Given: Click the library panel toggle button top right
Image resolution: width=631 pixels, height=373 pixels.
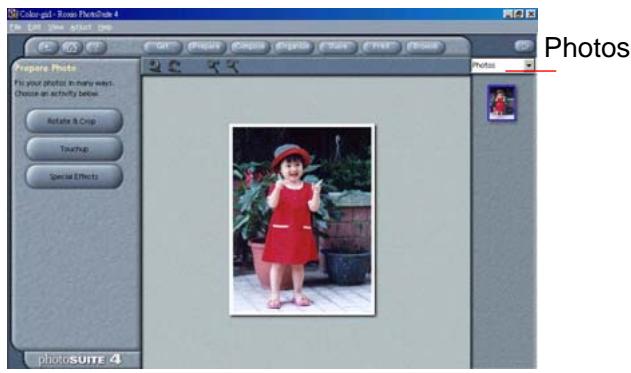Looking at the screenshot, I should (x=524, y=46).
